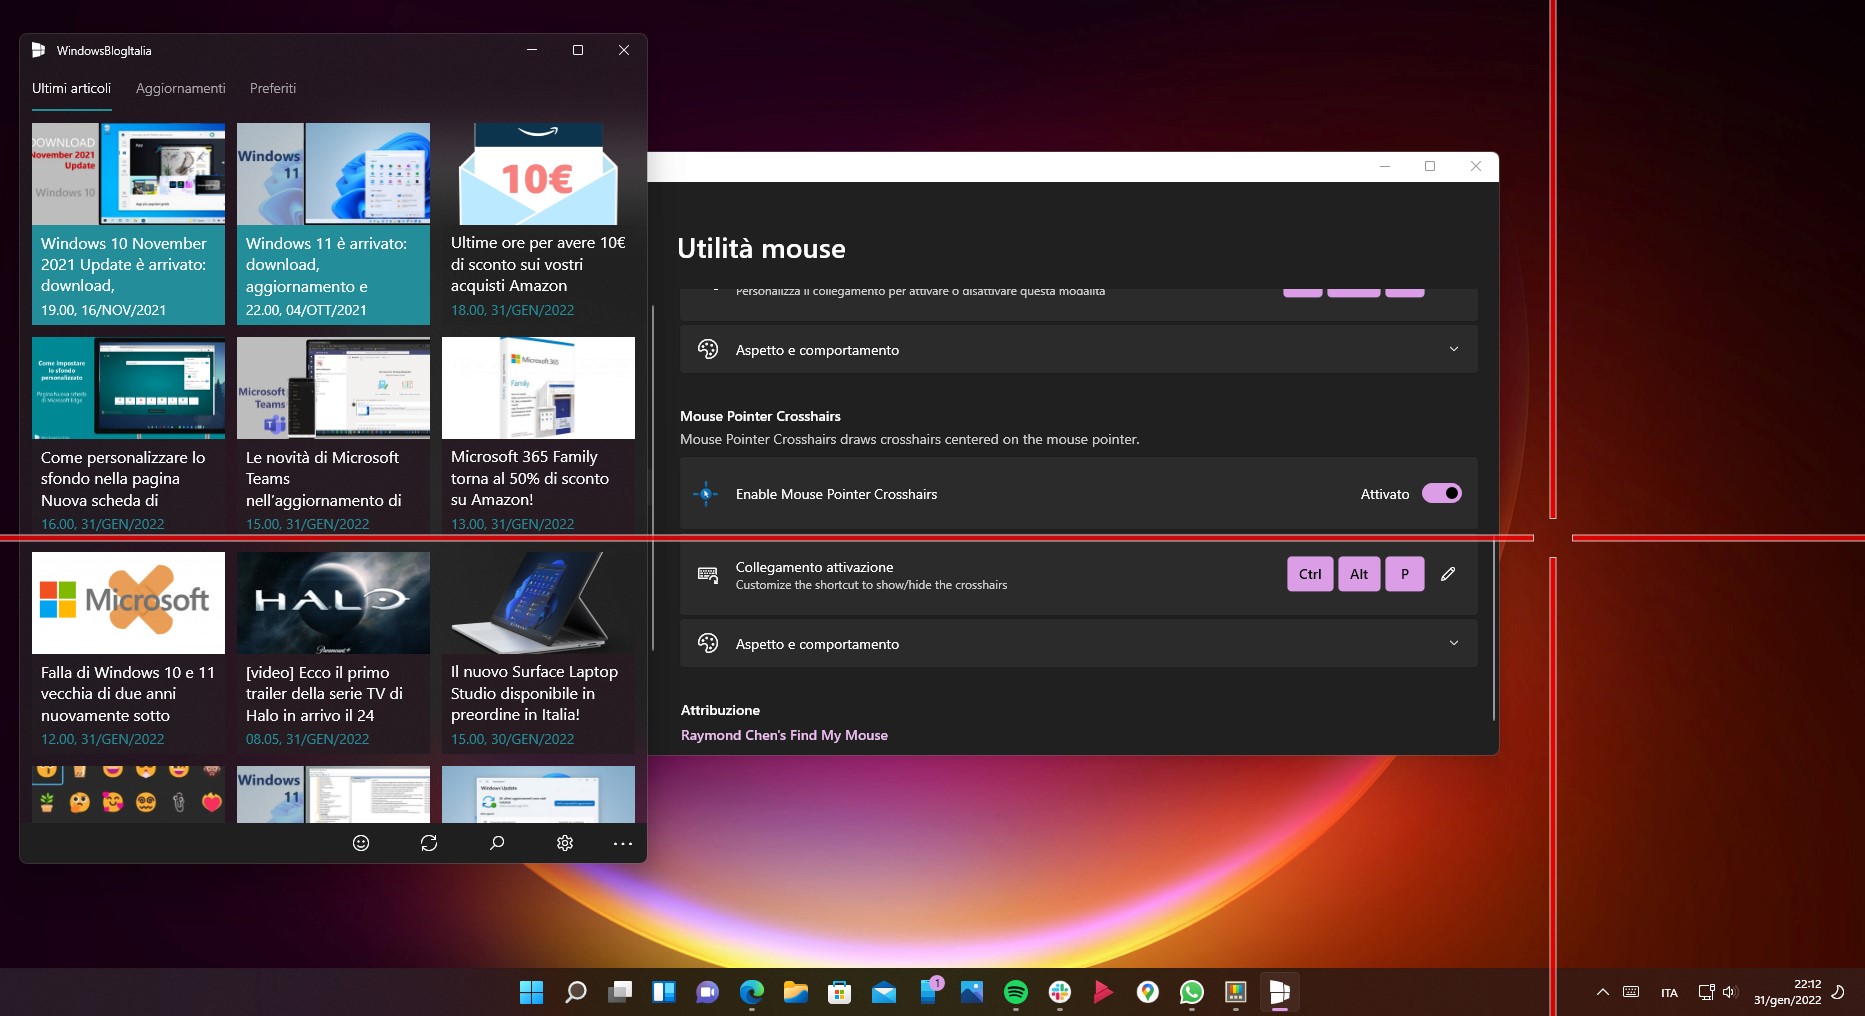Open Halo TV series trailer article
The height and width of the screenshot is (1016, 1865).
coord(333,652)
